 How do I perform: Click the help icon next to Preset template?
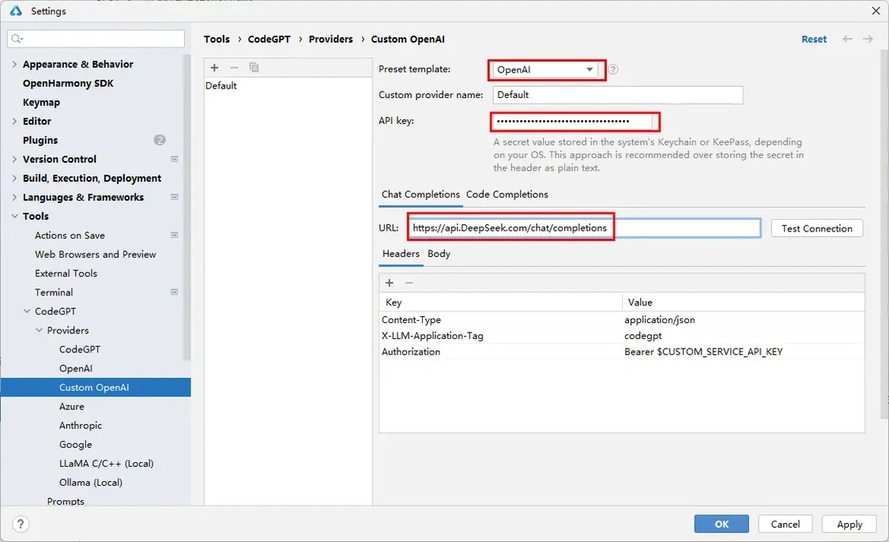[614, 70]
